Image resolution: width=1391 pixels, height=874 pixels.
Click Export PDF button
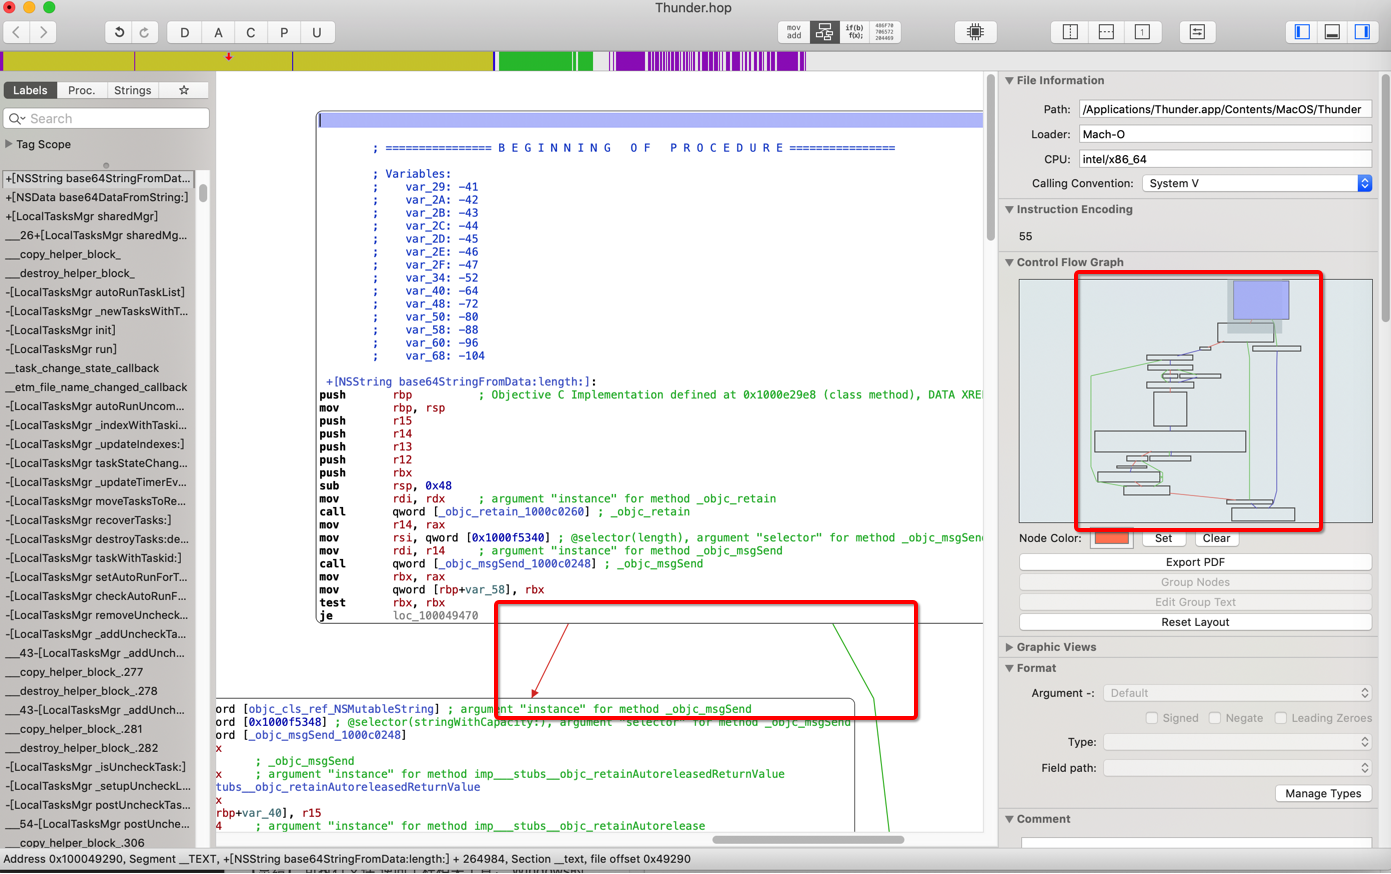coord(1195,562)
